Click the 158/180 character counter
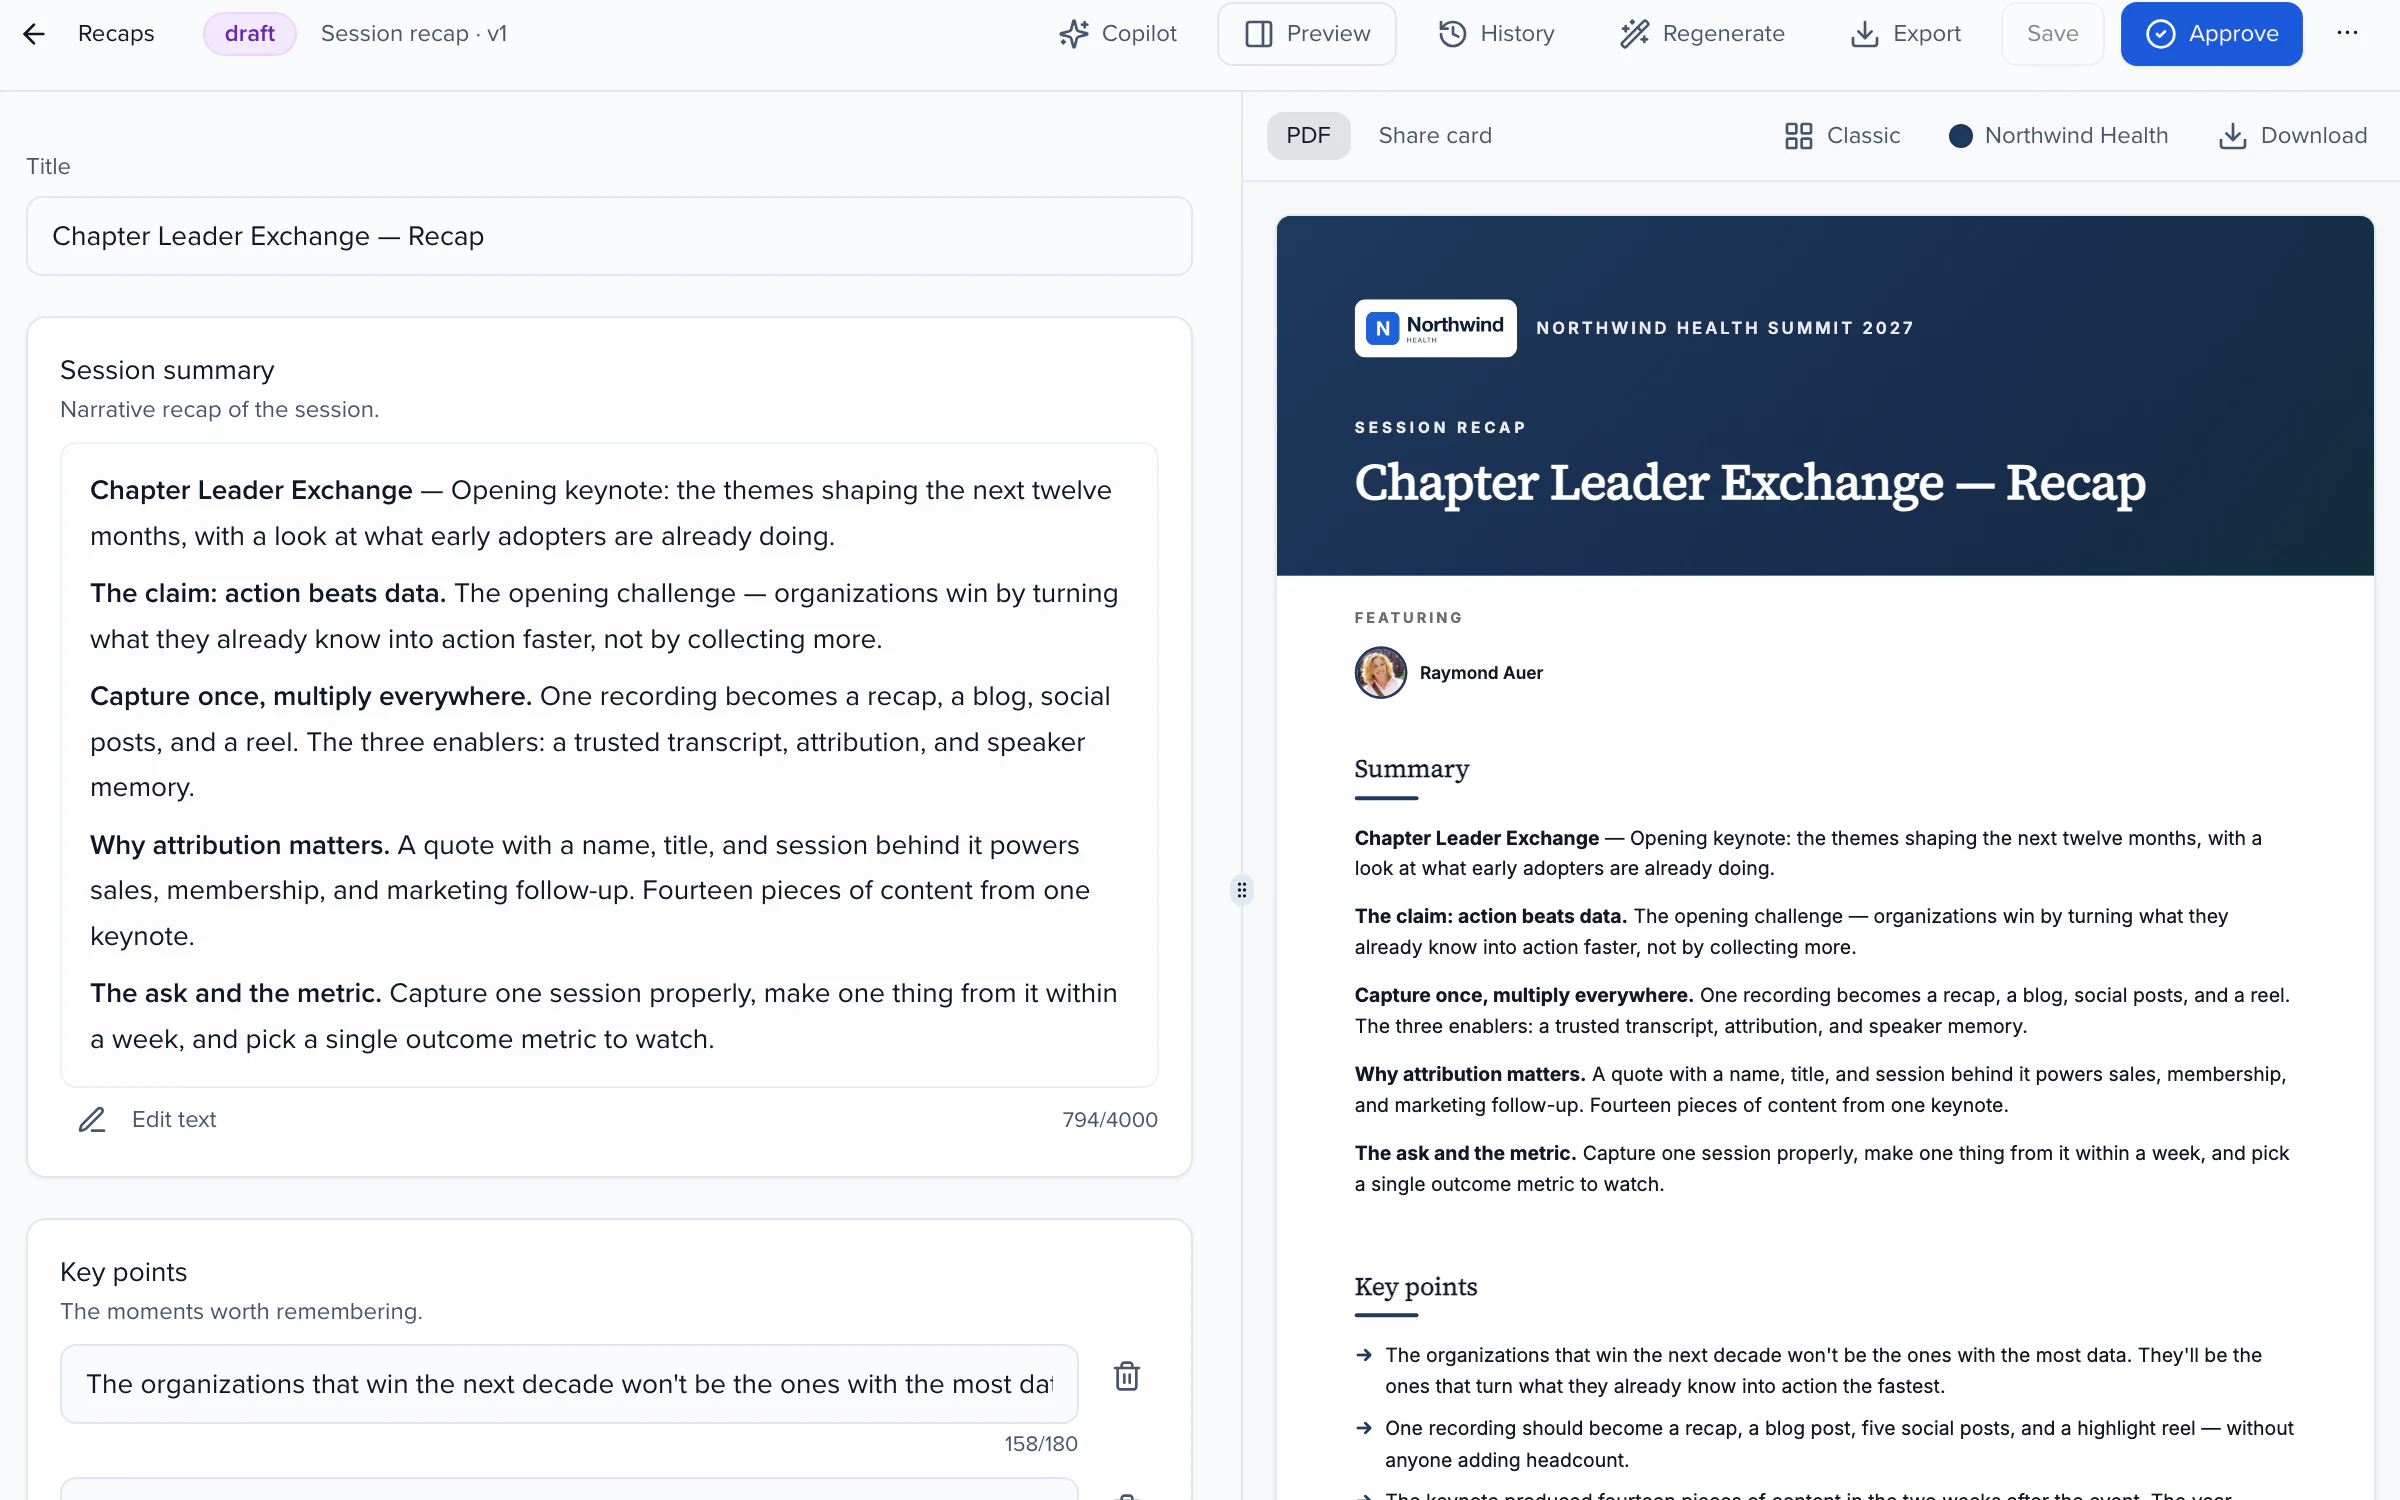 click(1041, 1444)
